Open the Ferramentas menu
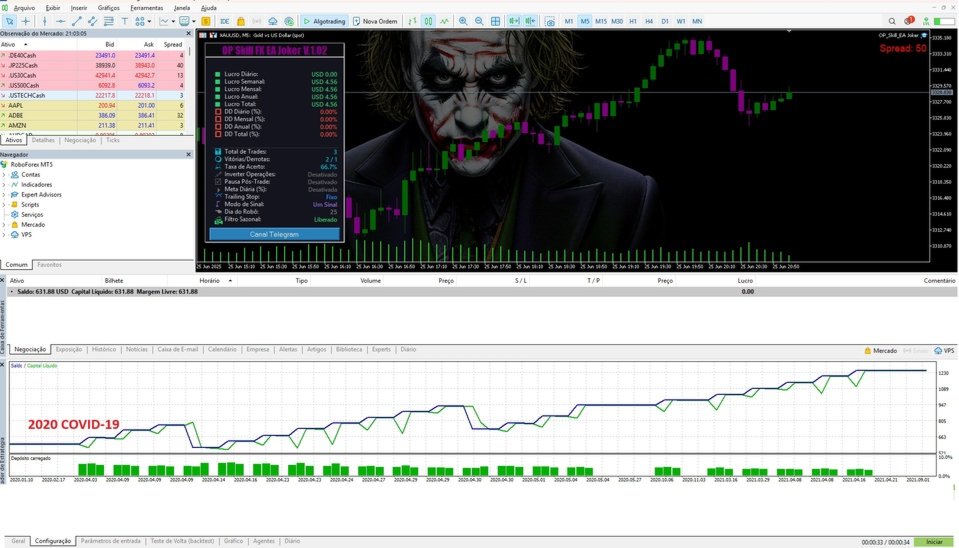 click(x=147, y=8)
